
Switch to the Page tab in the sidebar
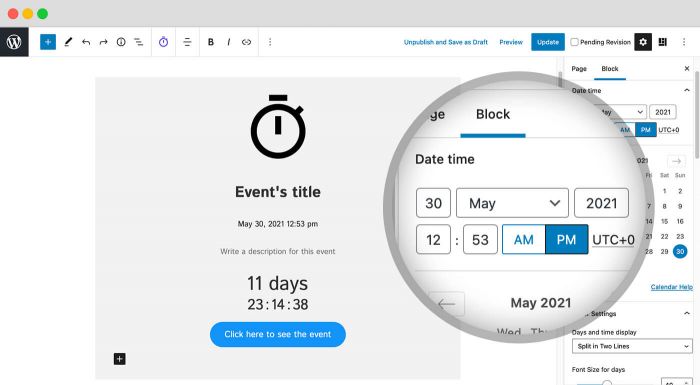coord(579,69)
